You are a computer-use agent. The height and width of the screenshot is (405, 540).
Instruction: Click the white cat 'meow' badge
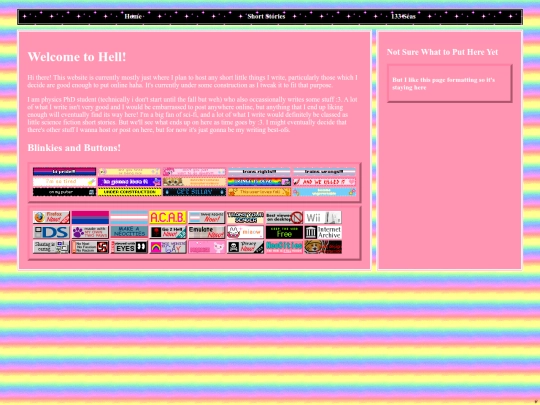(245, 232)
